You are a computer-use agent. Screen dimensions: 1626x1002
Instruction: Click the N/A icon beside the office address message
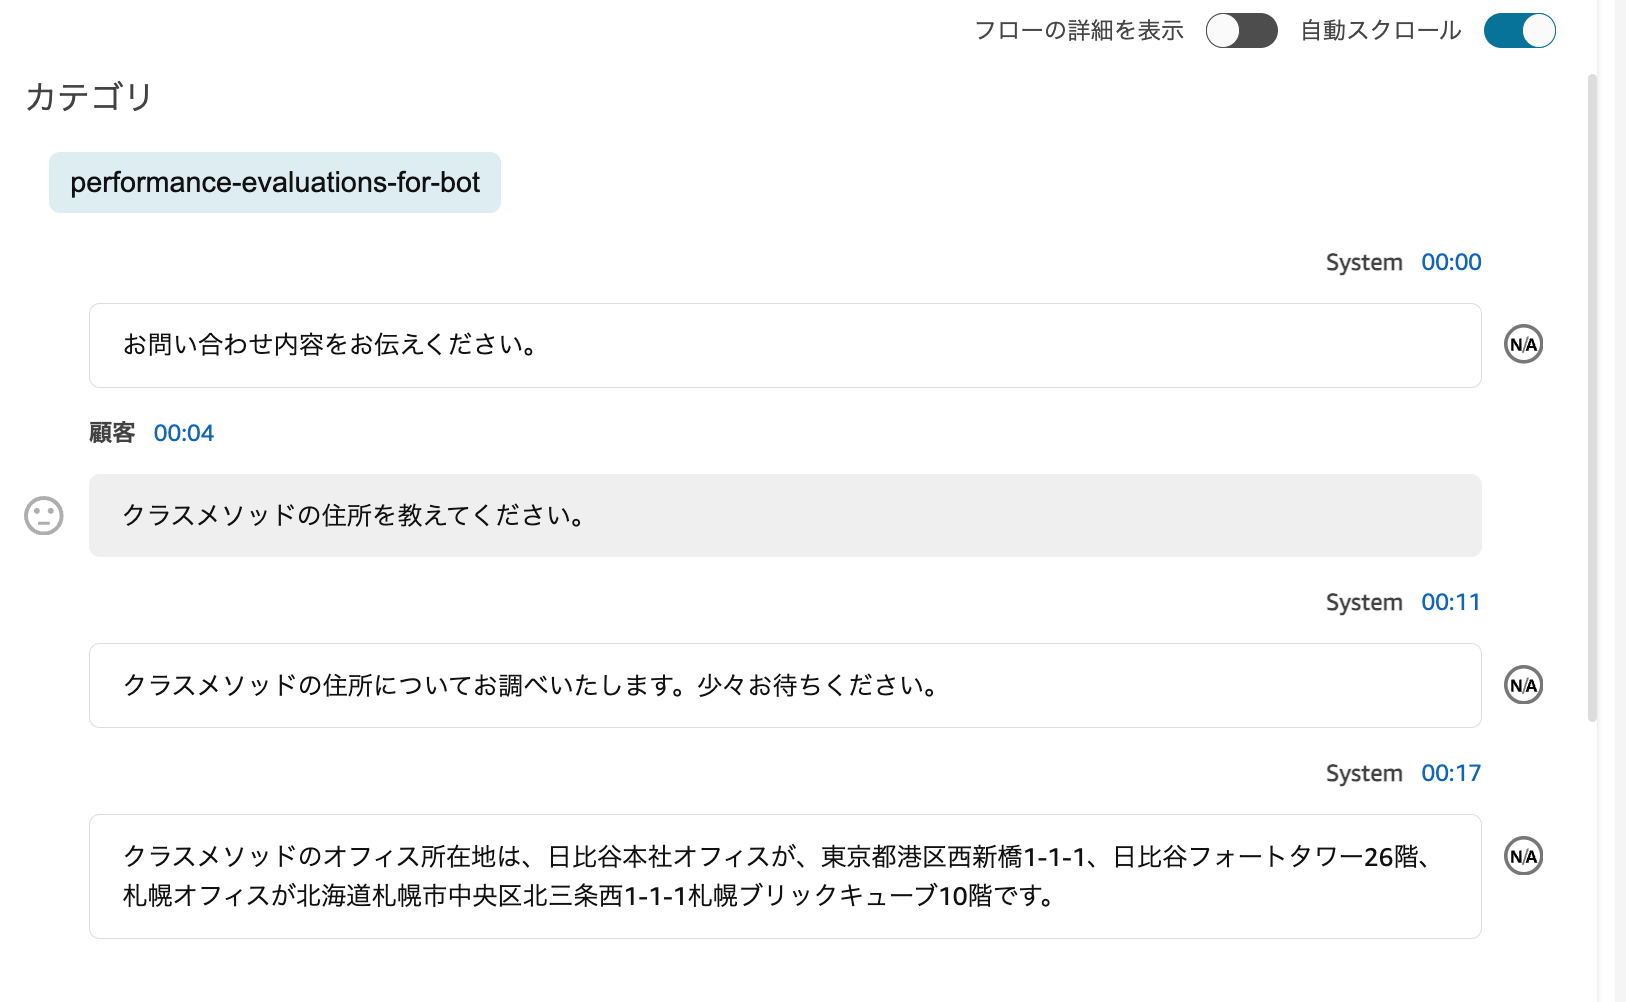1522,855
